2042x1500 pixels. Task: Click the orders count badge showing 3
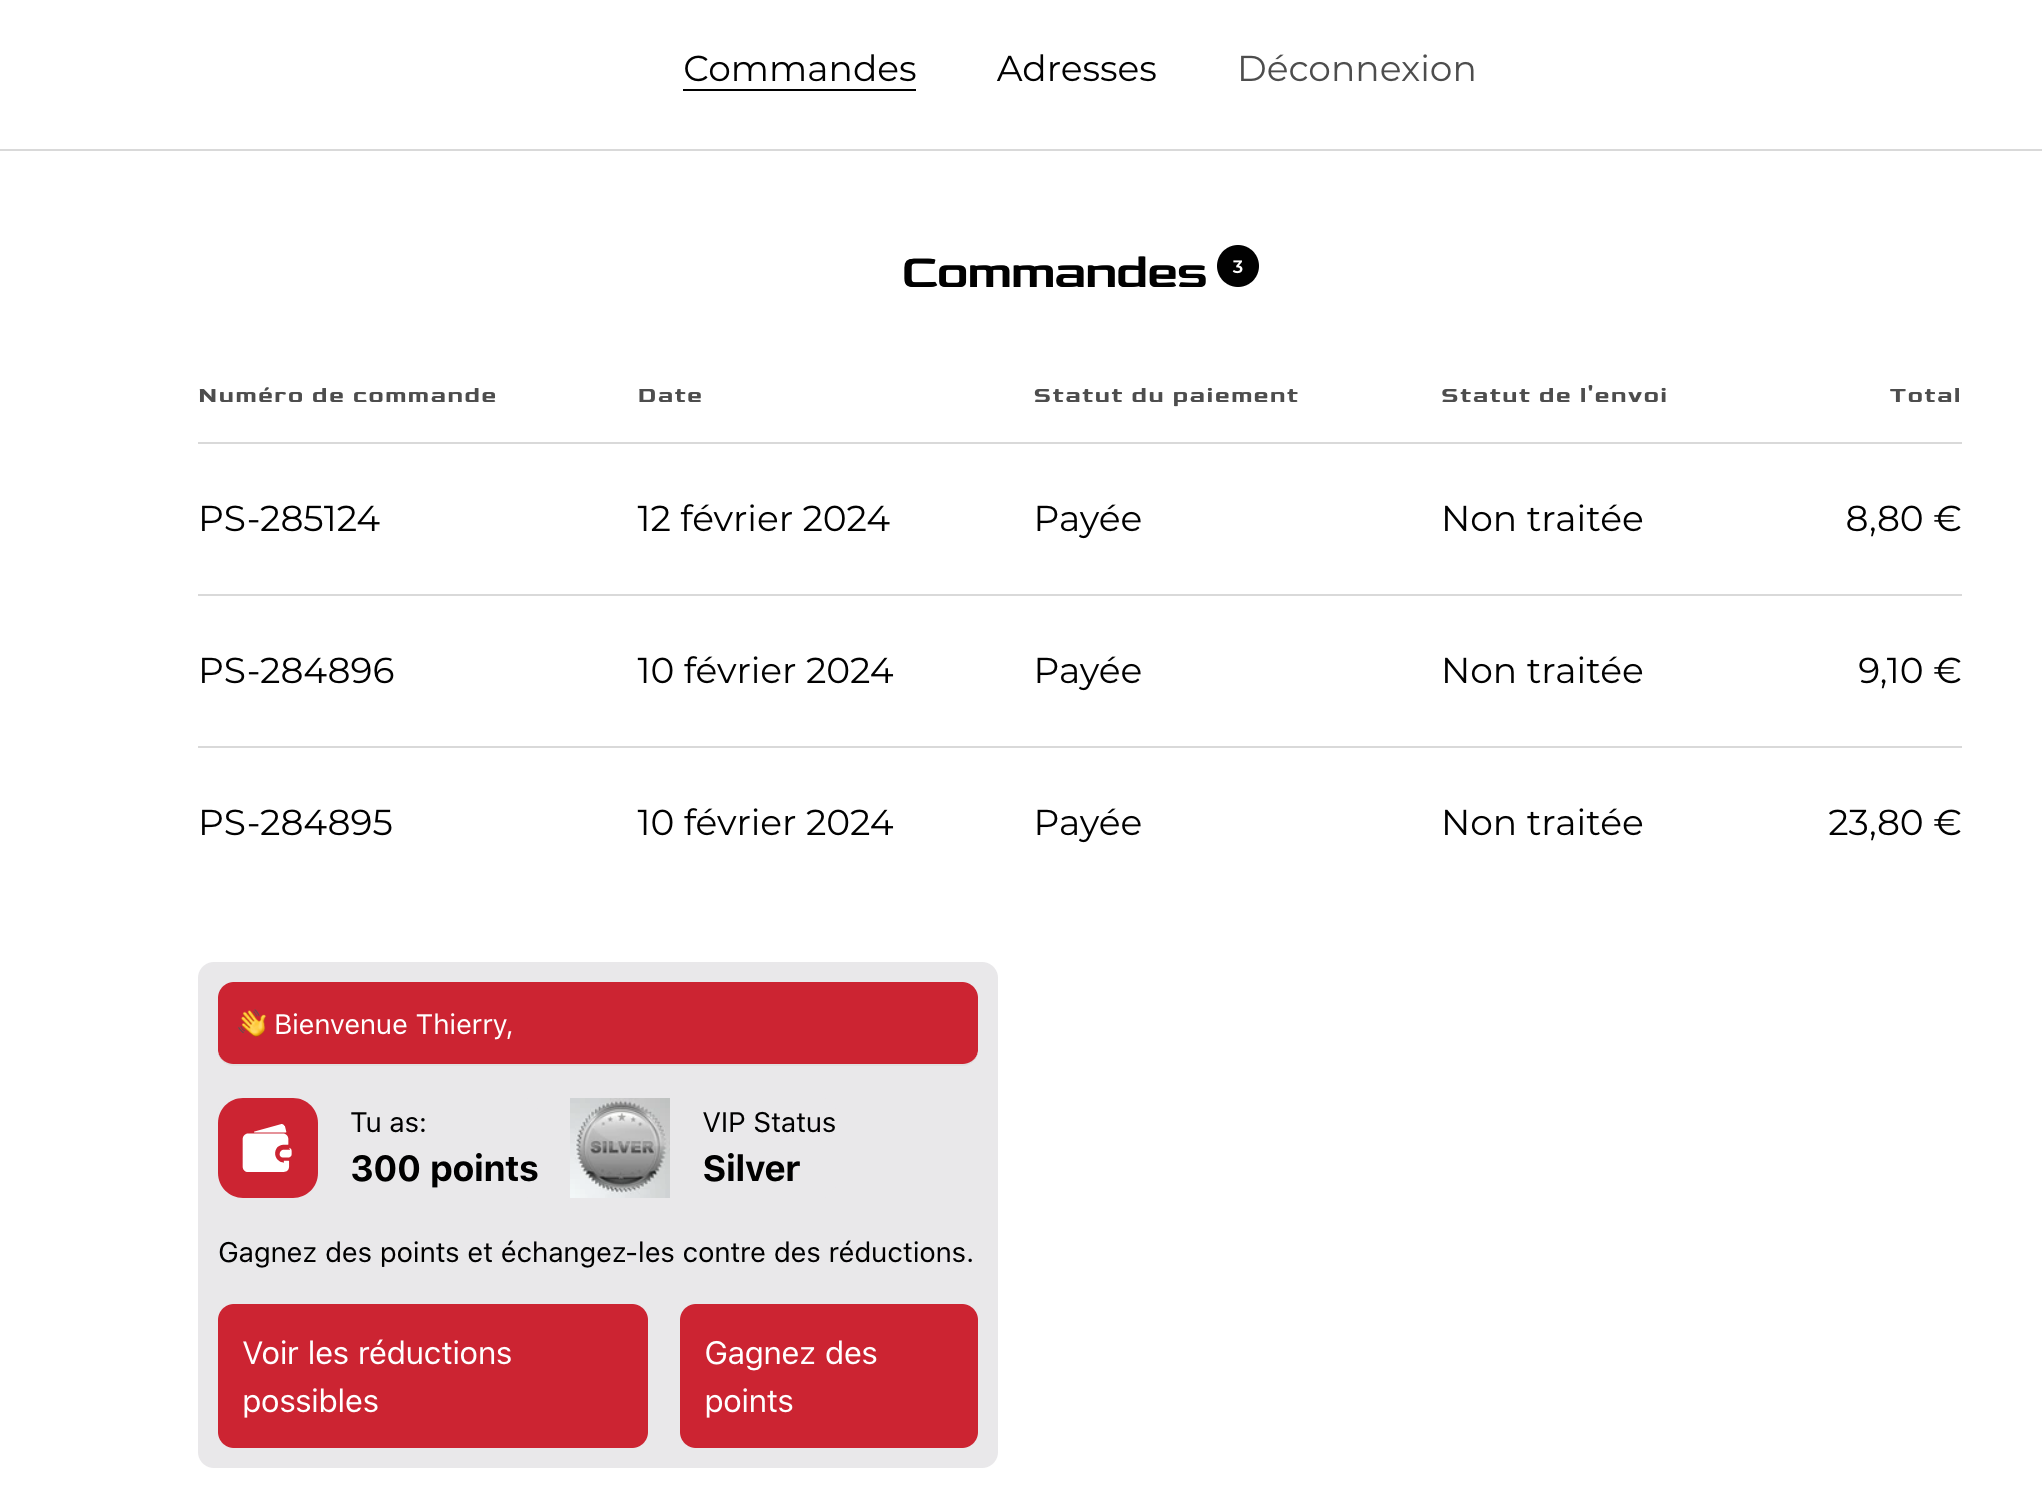(1237, 267)
